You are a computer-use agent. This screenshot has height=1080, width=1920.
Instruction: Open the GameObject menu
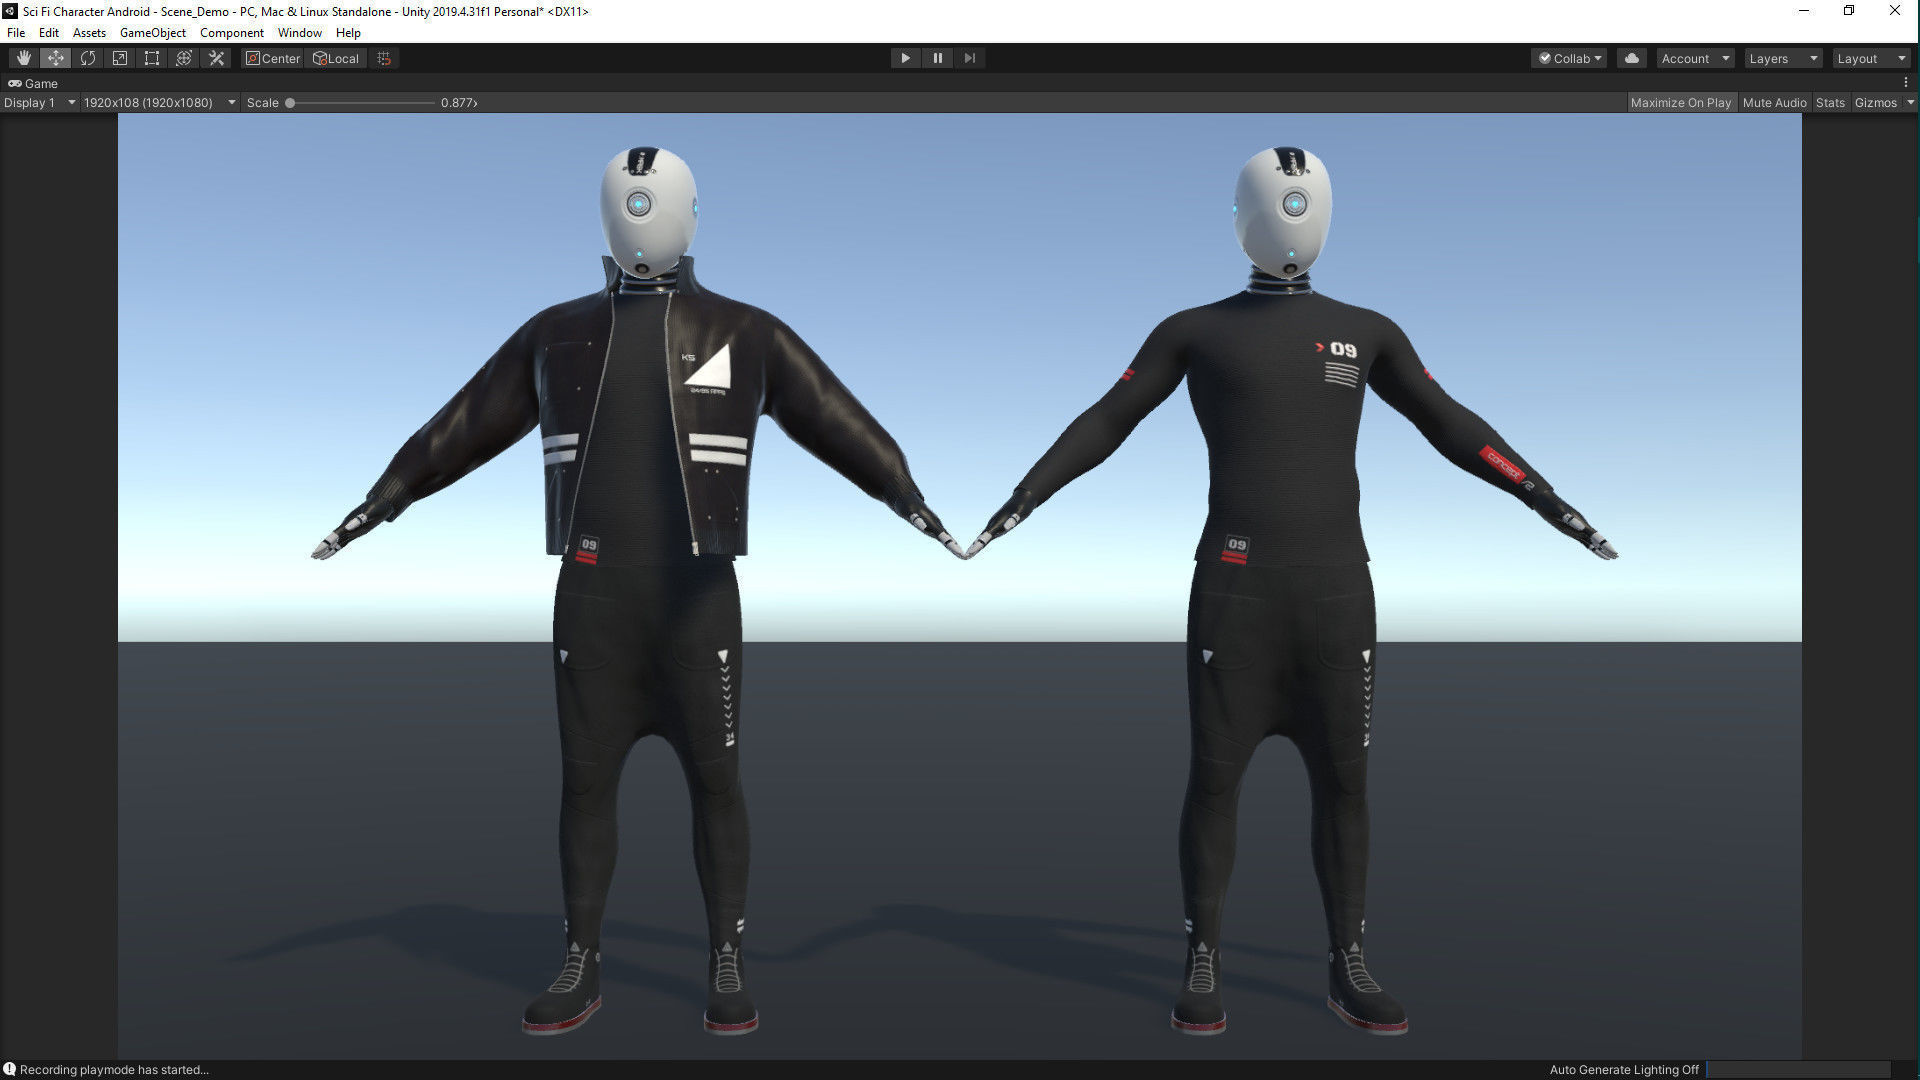[x=152, y=32]
